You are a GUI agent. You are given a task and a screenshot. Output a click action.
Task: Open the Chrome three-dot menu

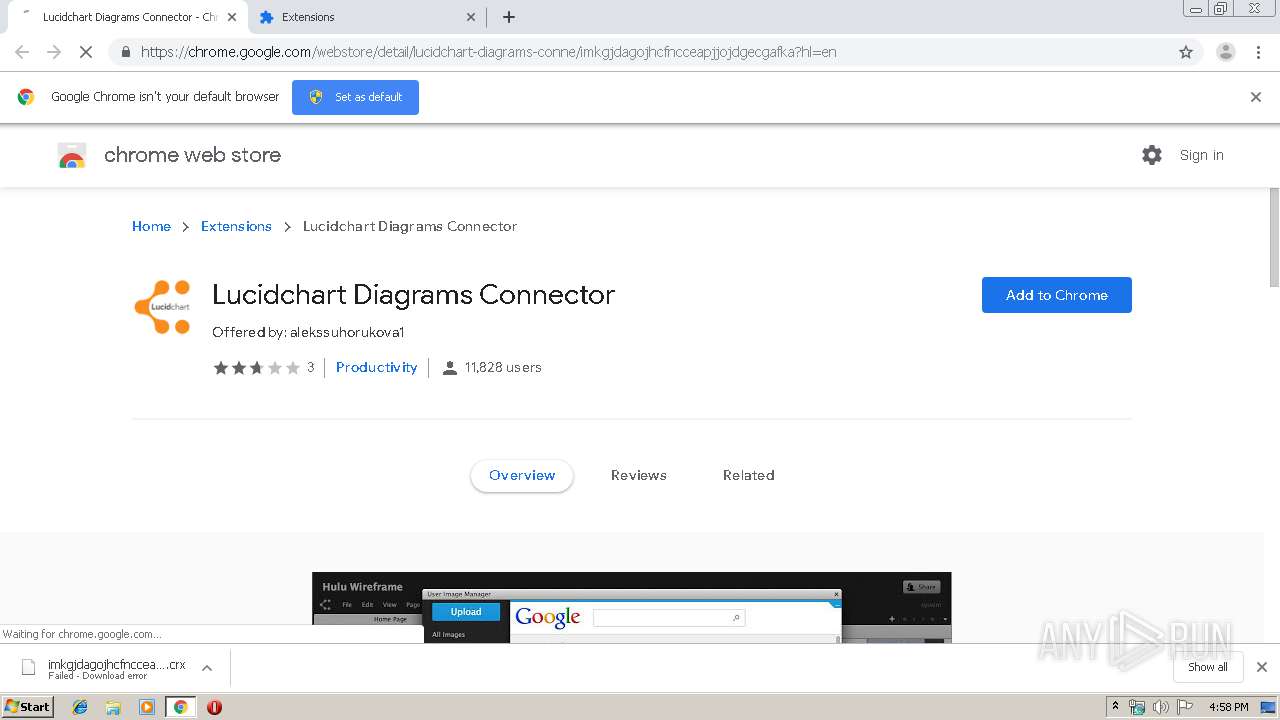[1258, 52]
